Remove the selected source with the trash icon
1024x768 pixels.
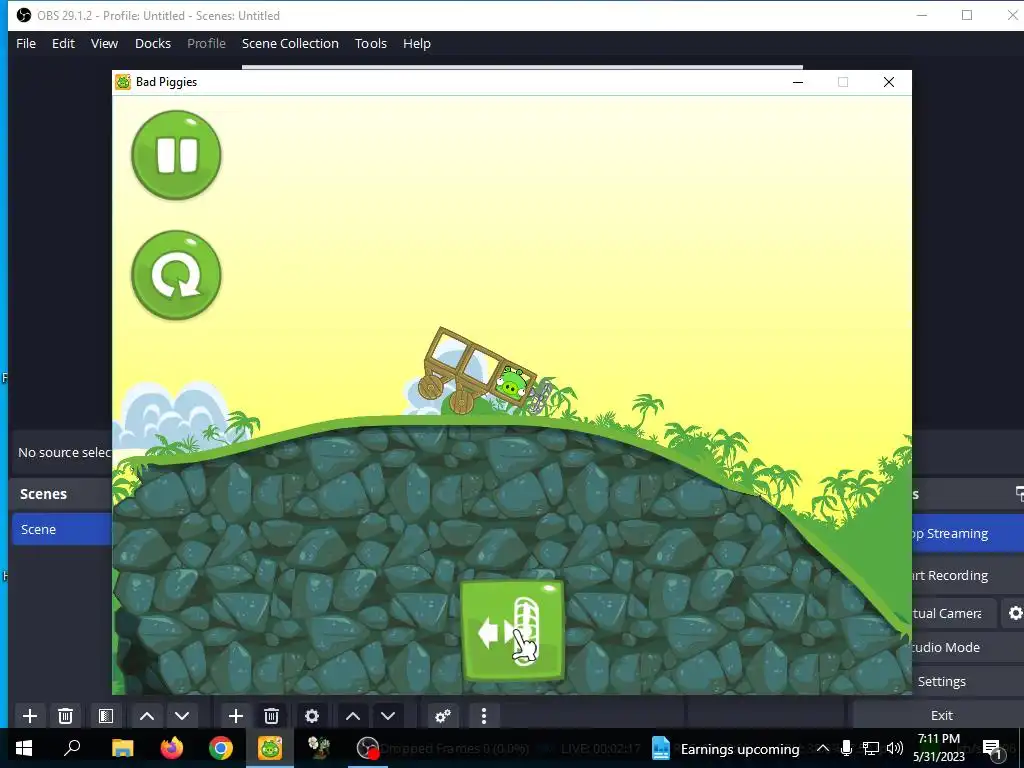[x=272, y=716]
